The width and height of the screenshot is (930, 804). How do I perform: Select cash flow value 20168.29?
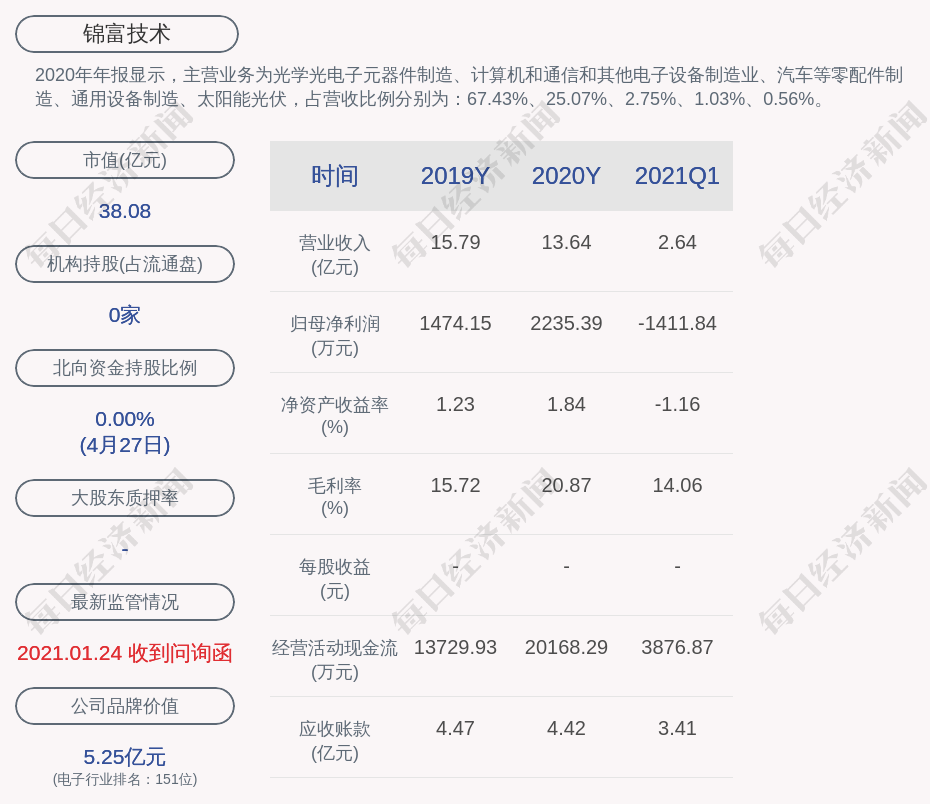click(x=566, y=647)
